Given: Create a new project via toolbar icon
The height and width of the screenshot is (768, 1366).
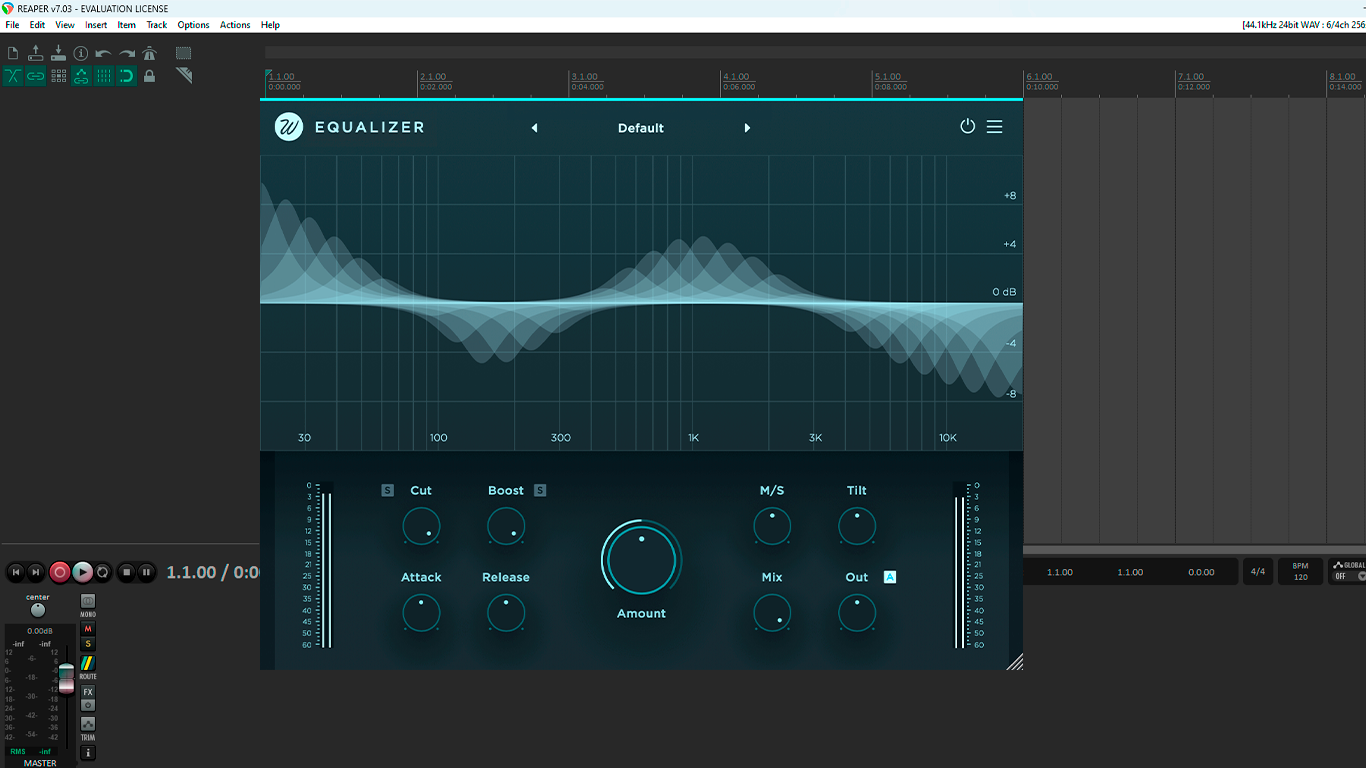Looking at the screenshot, I should click(x=13, y=53).
